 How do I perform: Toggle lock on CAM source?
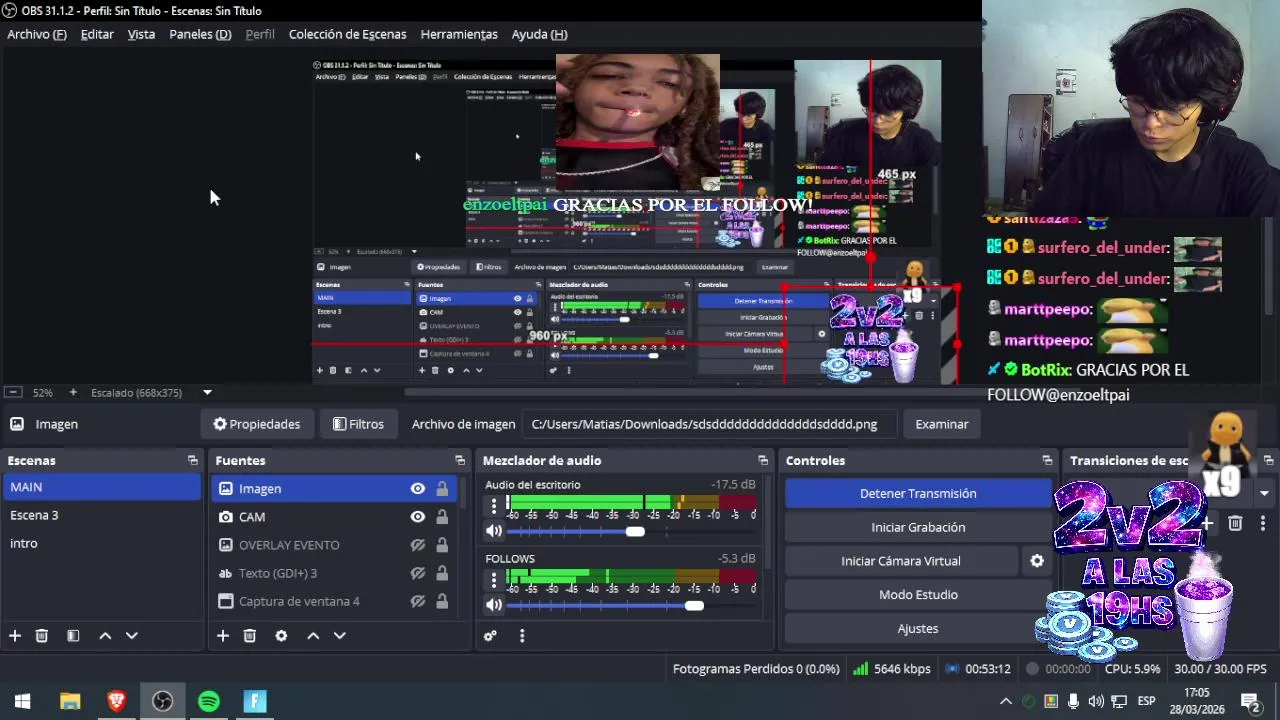[442, 517]
